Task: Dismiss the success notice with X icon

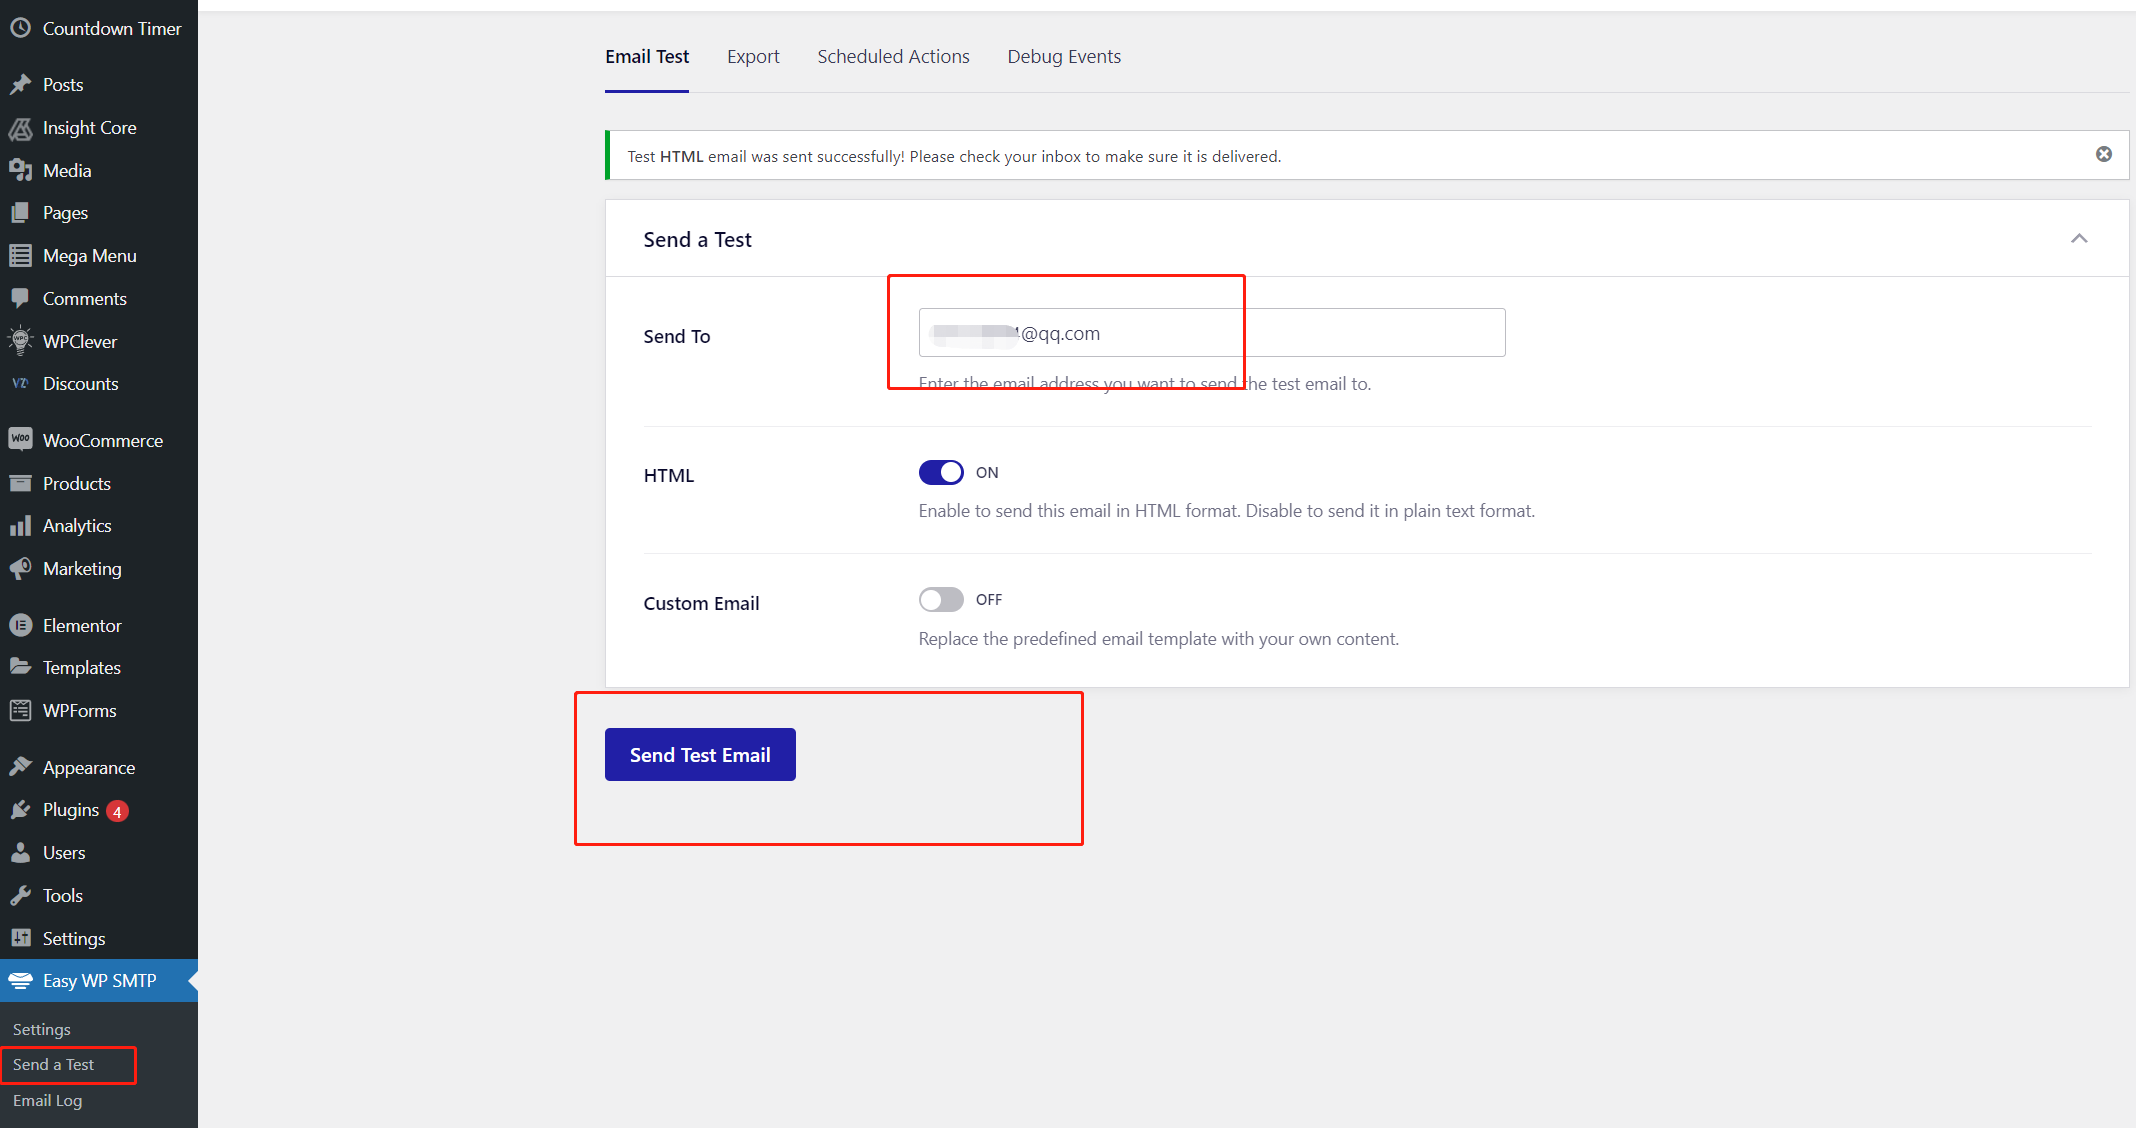Action: 2104,154
